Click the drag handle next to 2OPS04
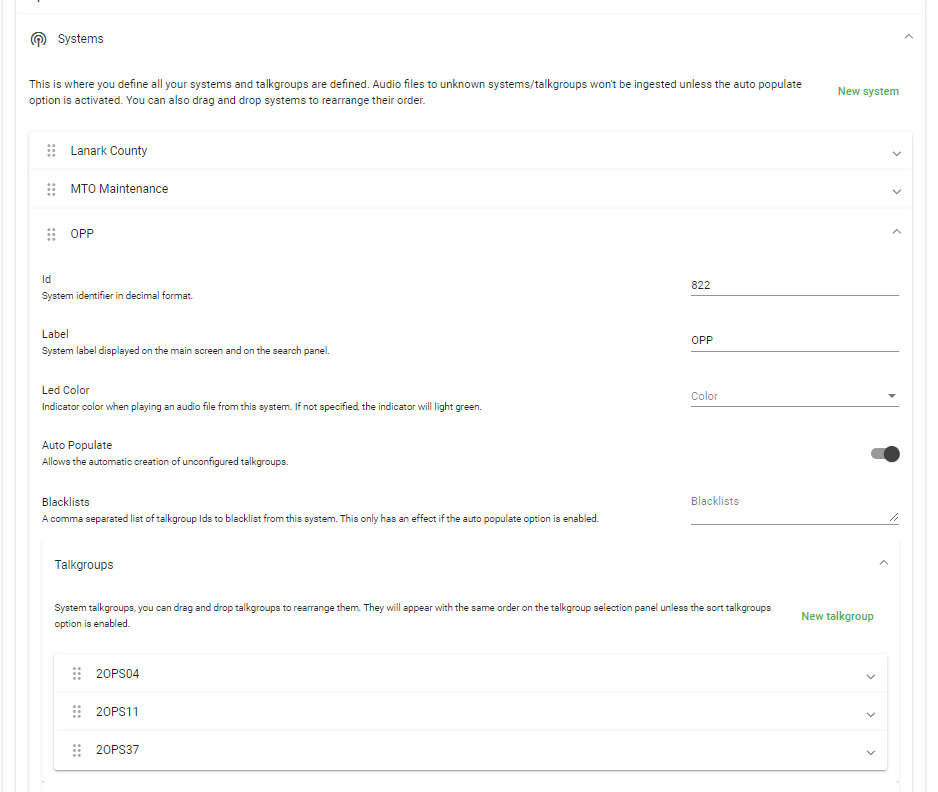The height and width of the screenshot is (792, 938). click(x=77, y=674)
